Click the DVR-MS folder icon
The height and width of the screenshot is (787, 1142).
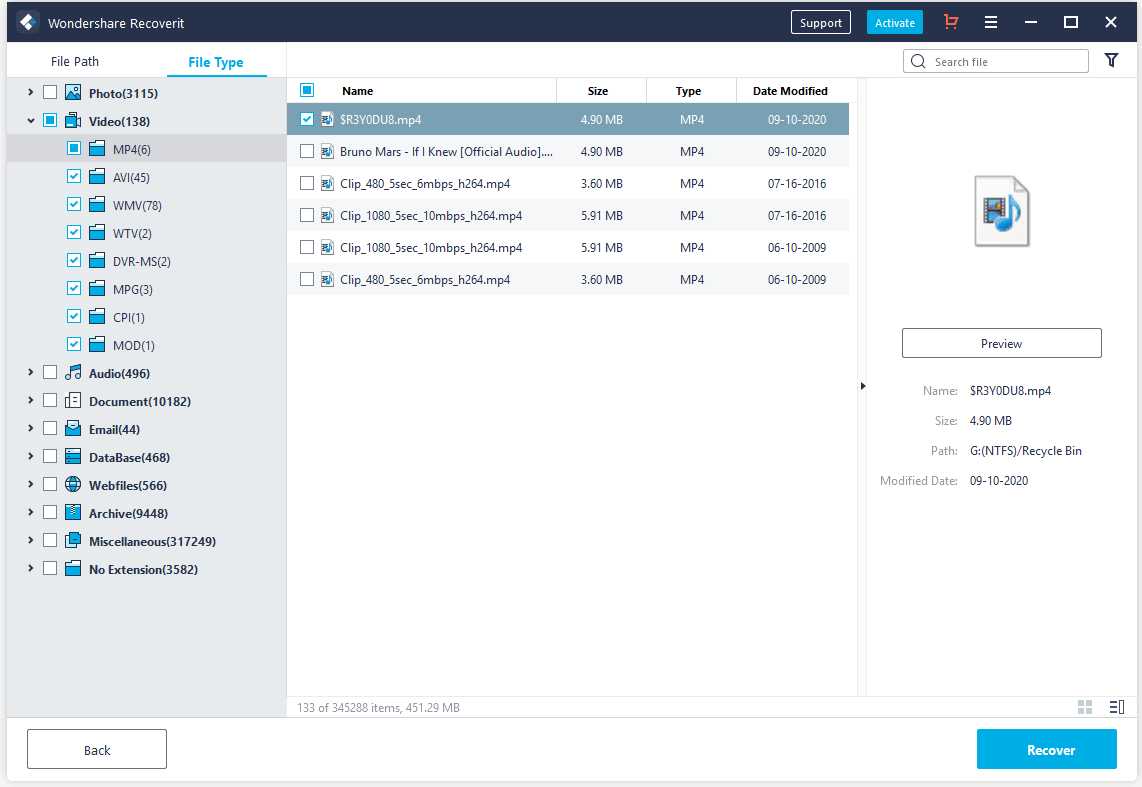point(98,261)
